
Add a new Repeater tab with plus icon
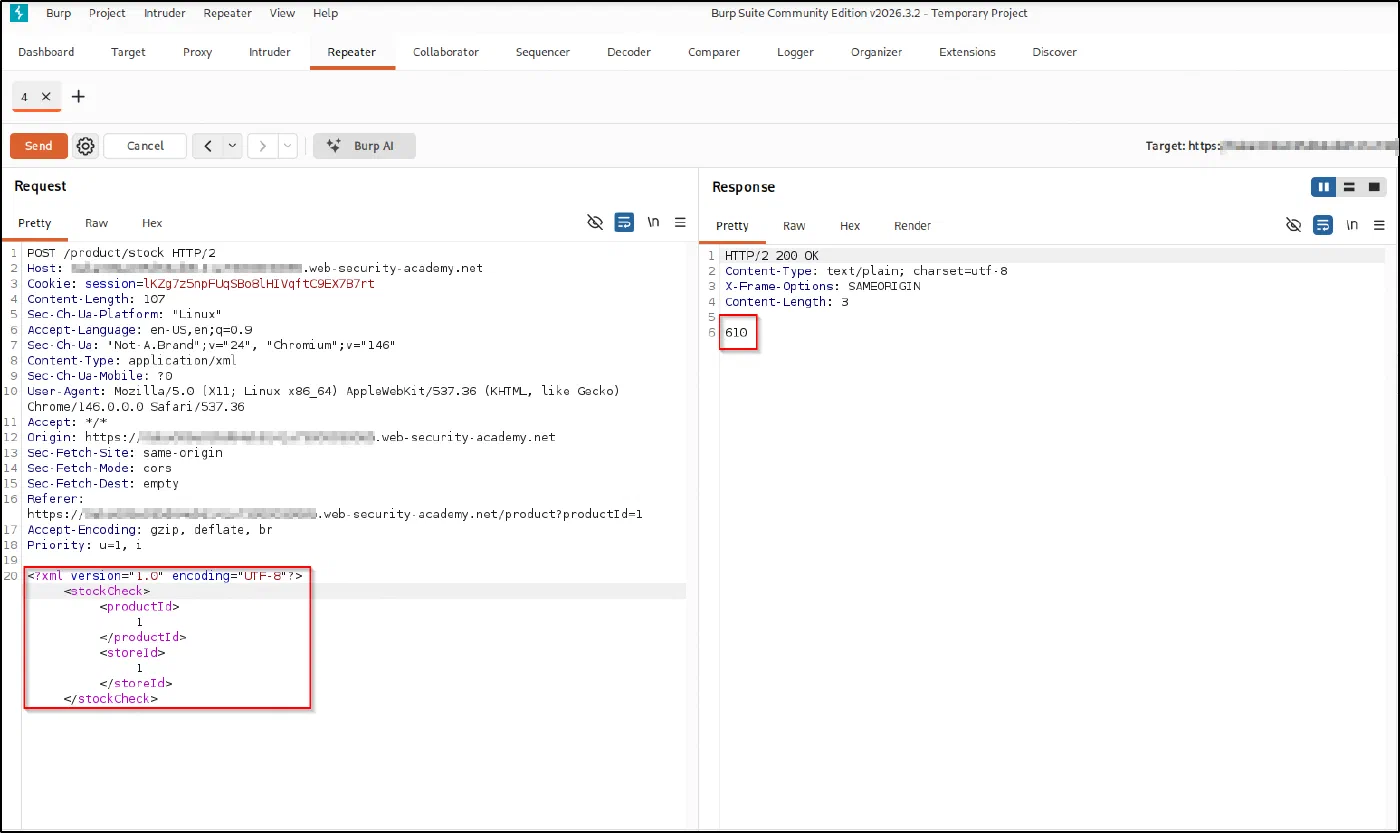[79, 96]
